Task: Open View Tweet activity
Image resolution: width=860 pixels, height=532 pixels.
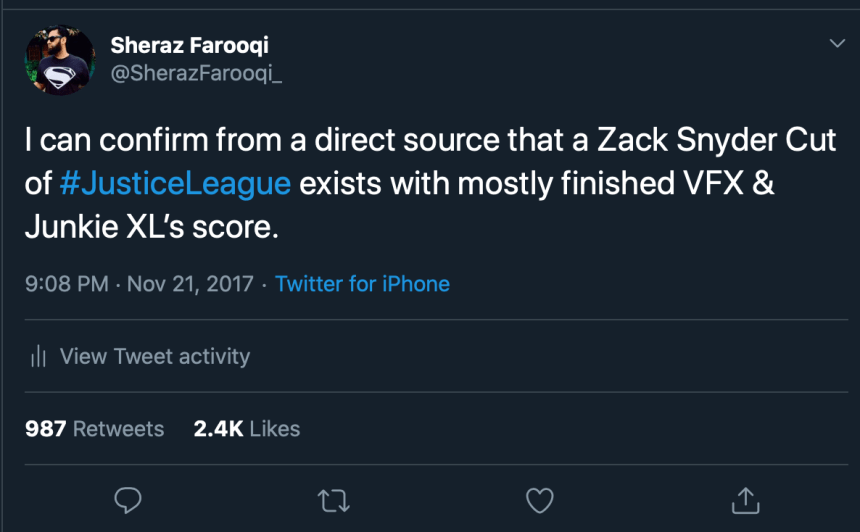Action: 154,356
